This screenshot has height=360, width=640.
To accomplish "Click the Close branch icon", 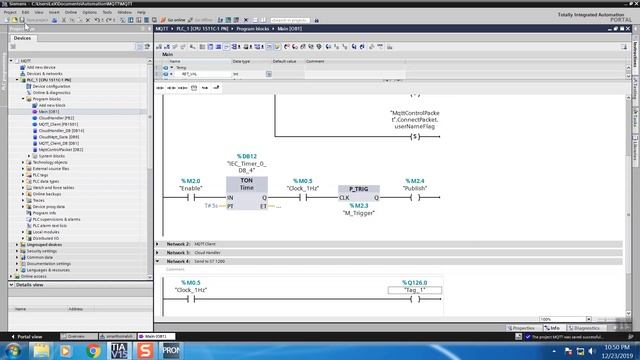I will click(216, 88).
